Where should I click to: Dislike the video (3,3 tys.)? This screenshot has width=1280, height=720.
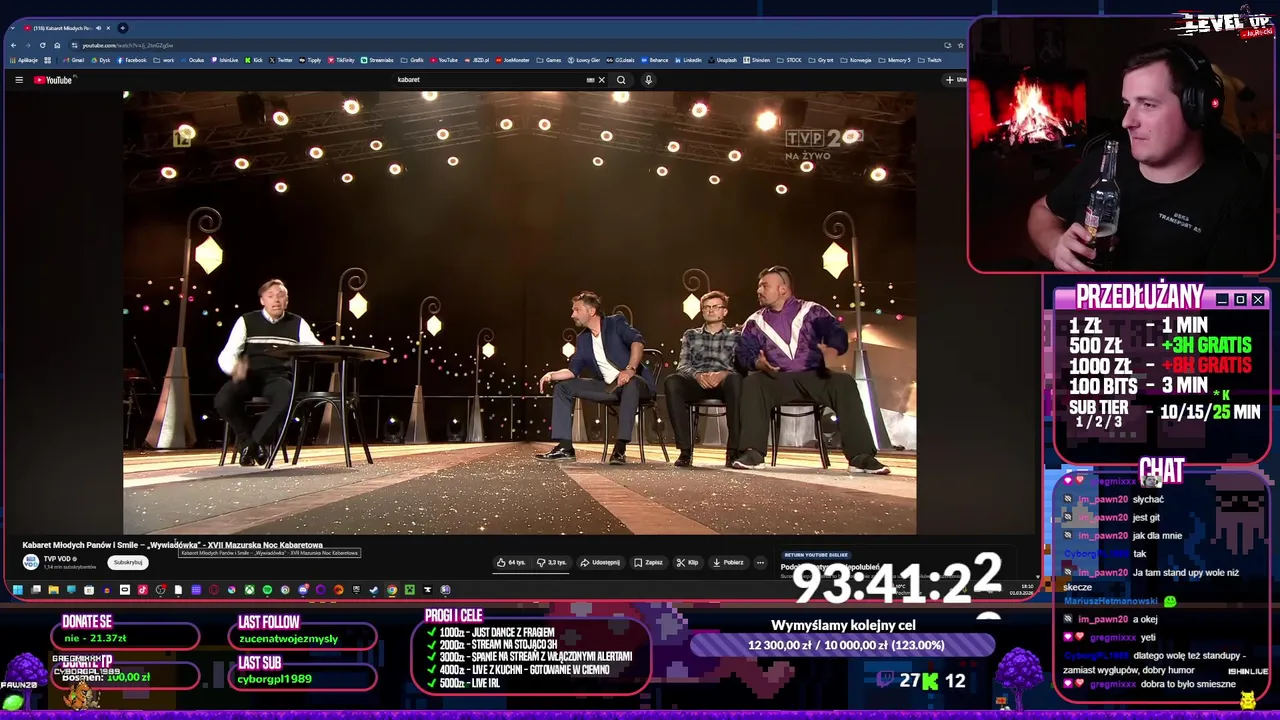(x=552, y=562)
